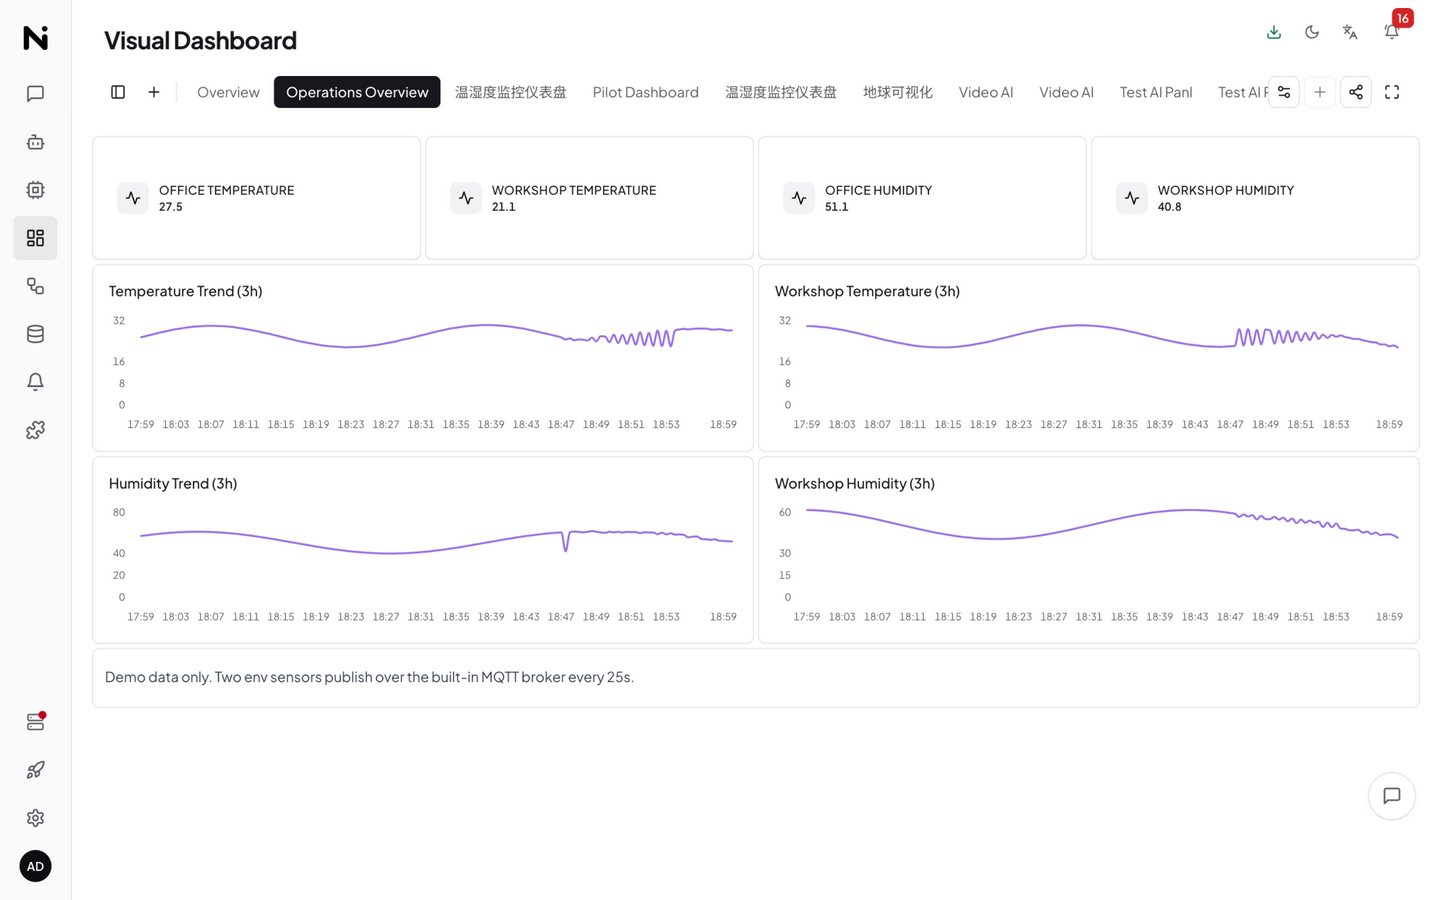Open the chat icon in sidebar

[35, 94]
